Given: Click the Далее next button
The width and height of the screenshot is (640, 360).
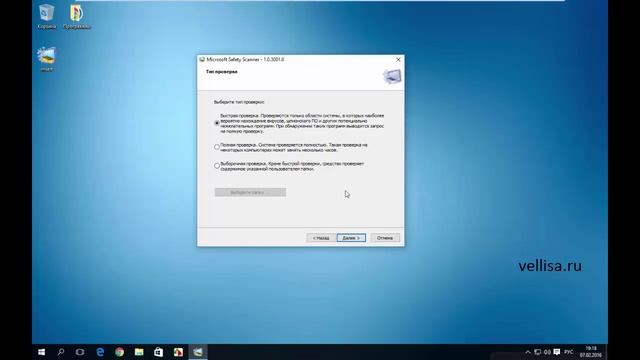Looking at the screenshot, I should pos(351,238).
